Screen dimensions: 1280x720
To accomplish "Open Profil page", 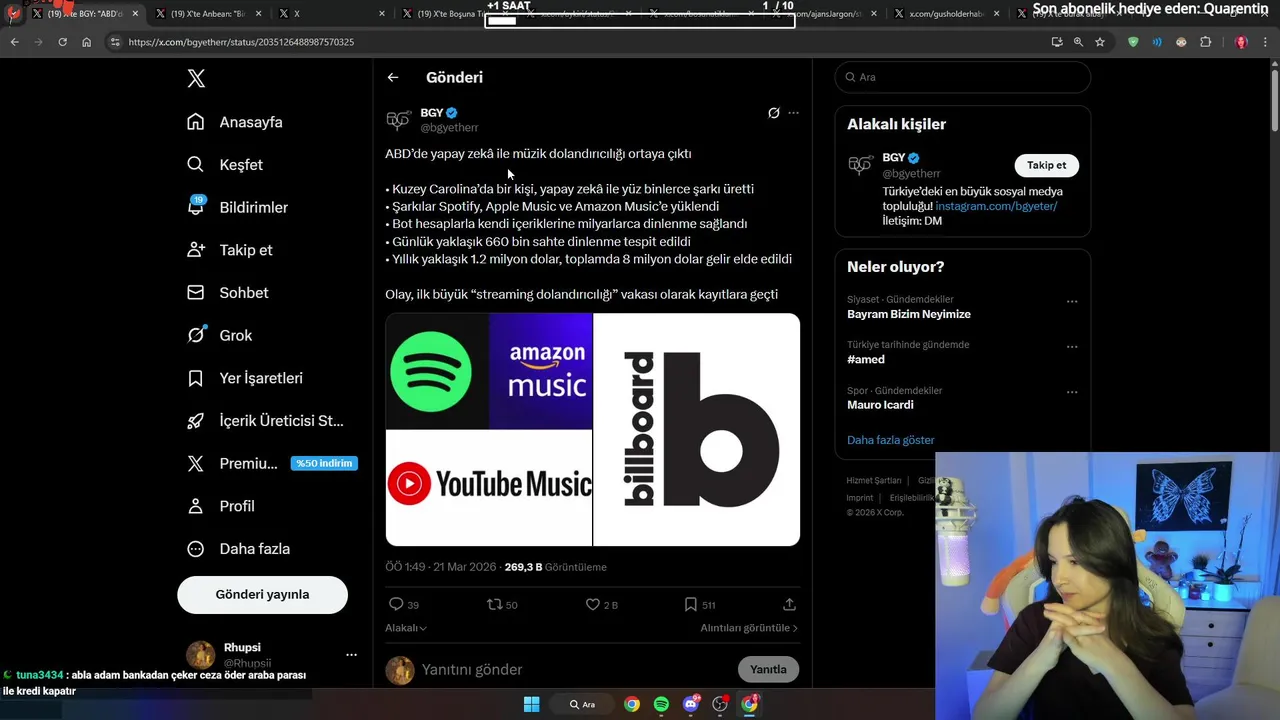I will [x=220, y=506].
